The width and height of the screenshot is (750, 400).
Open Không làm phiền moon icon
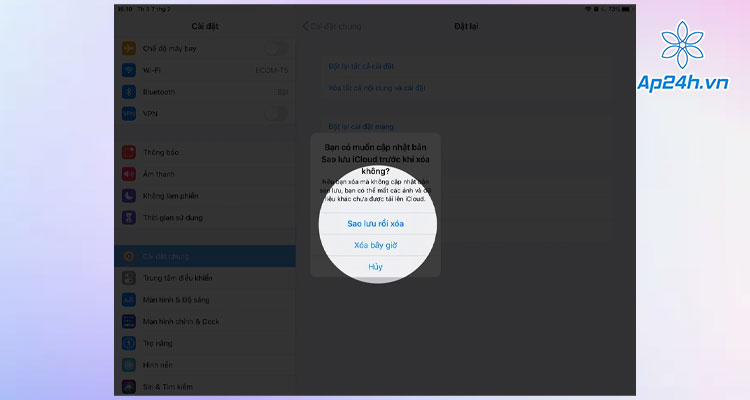point(129,196)
